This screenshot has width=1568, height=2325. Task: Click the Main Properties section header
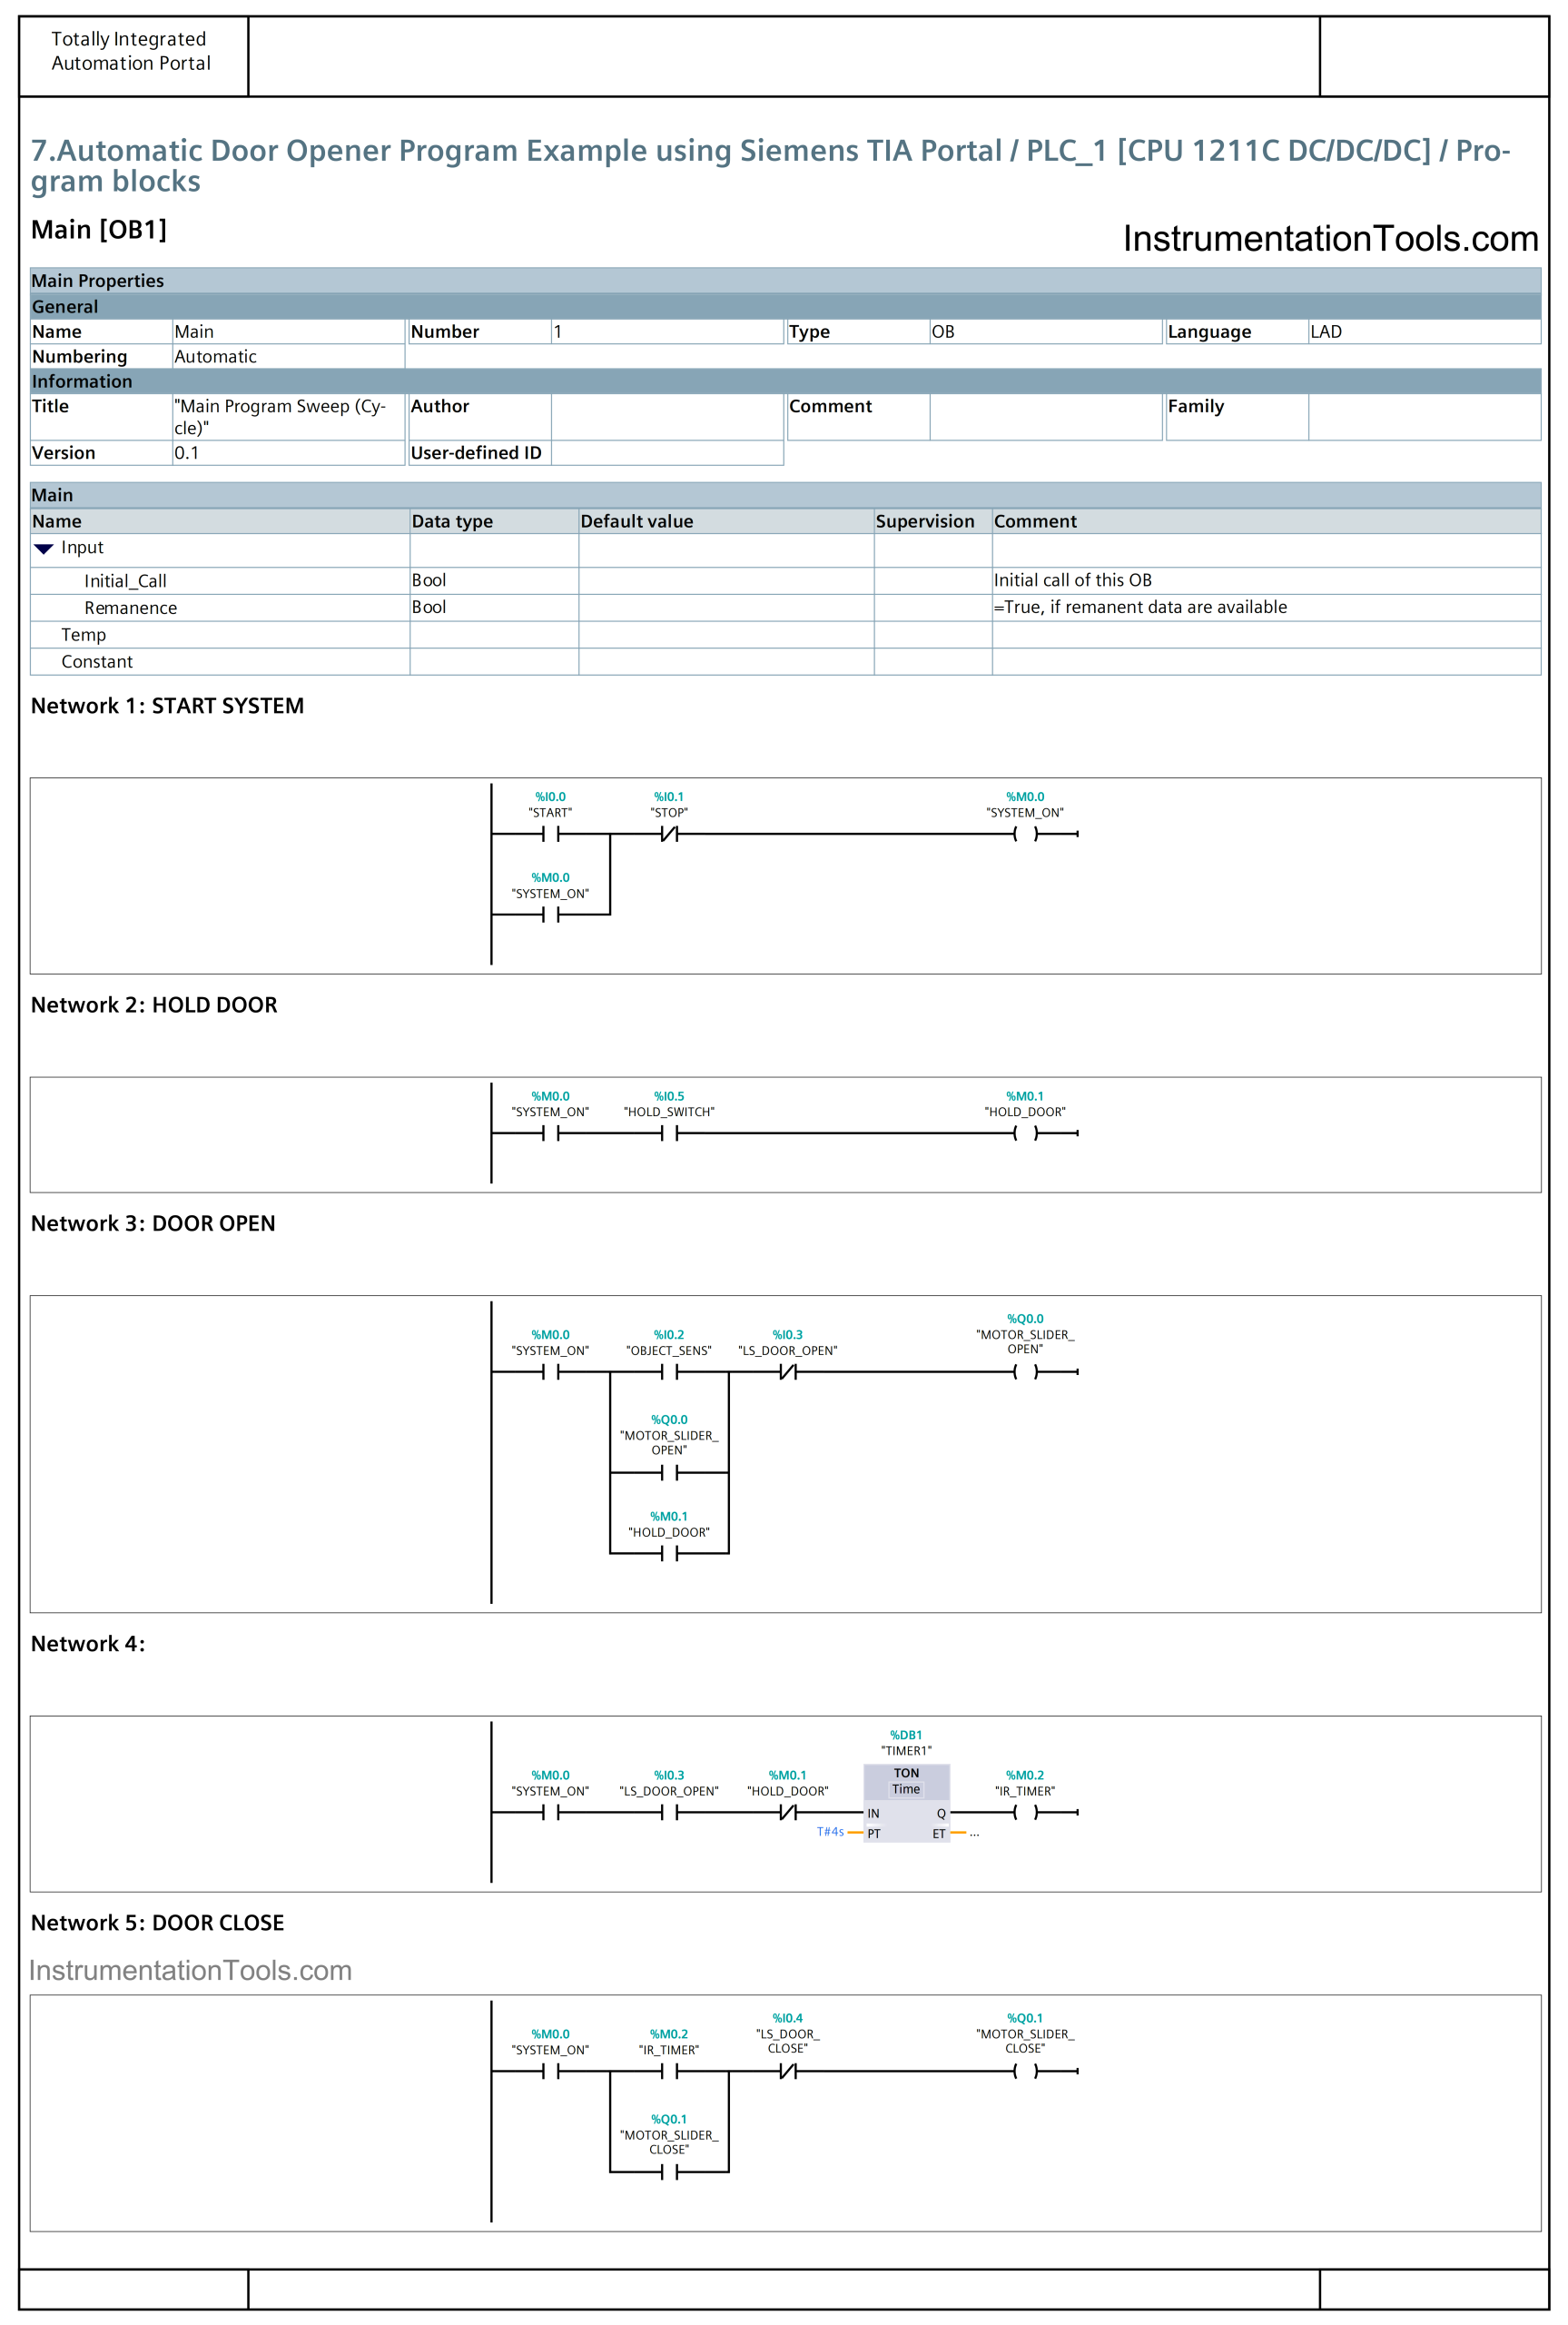point(785,281)
